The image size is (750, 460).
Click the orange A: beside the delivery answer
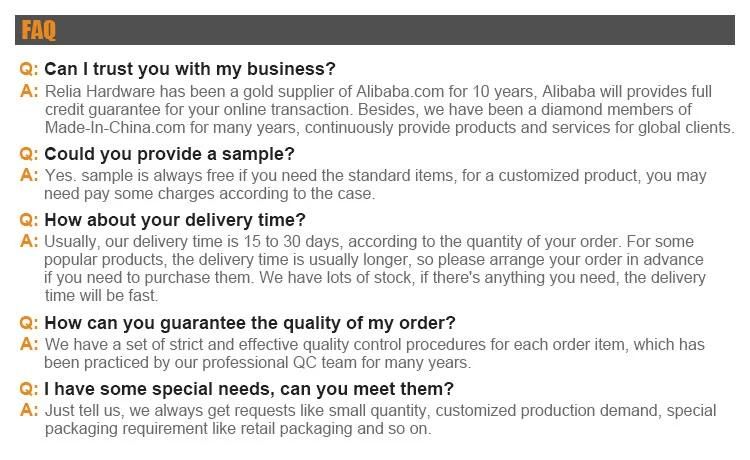point(29,241)
